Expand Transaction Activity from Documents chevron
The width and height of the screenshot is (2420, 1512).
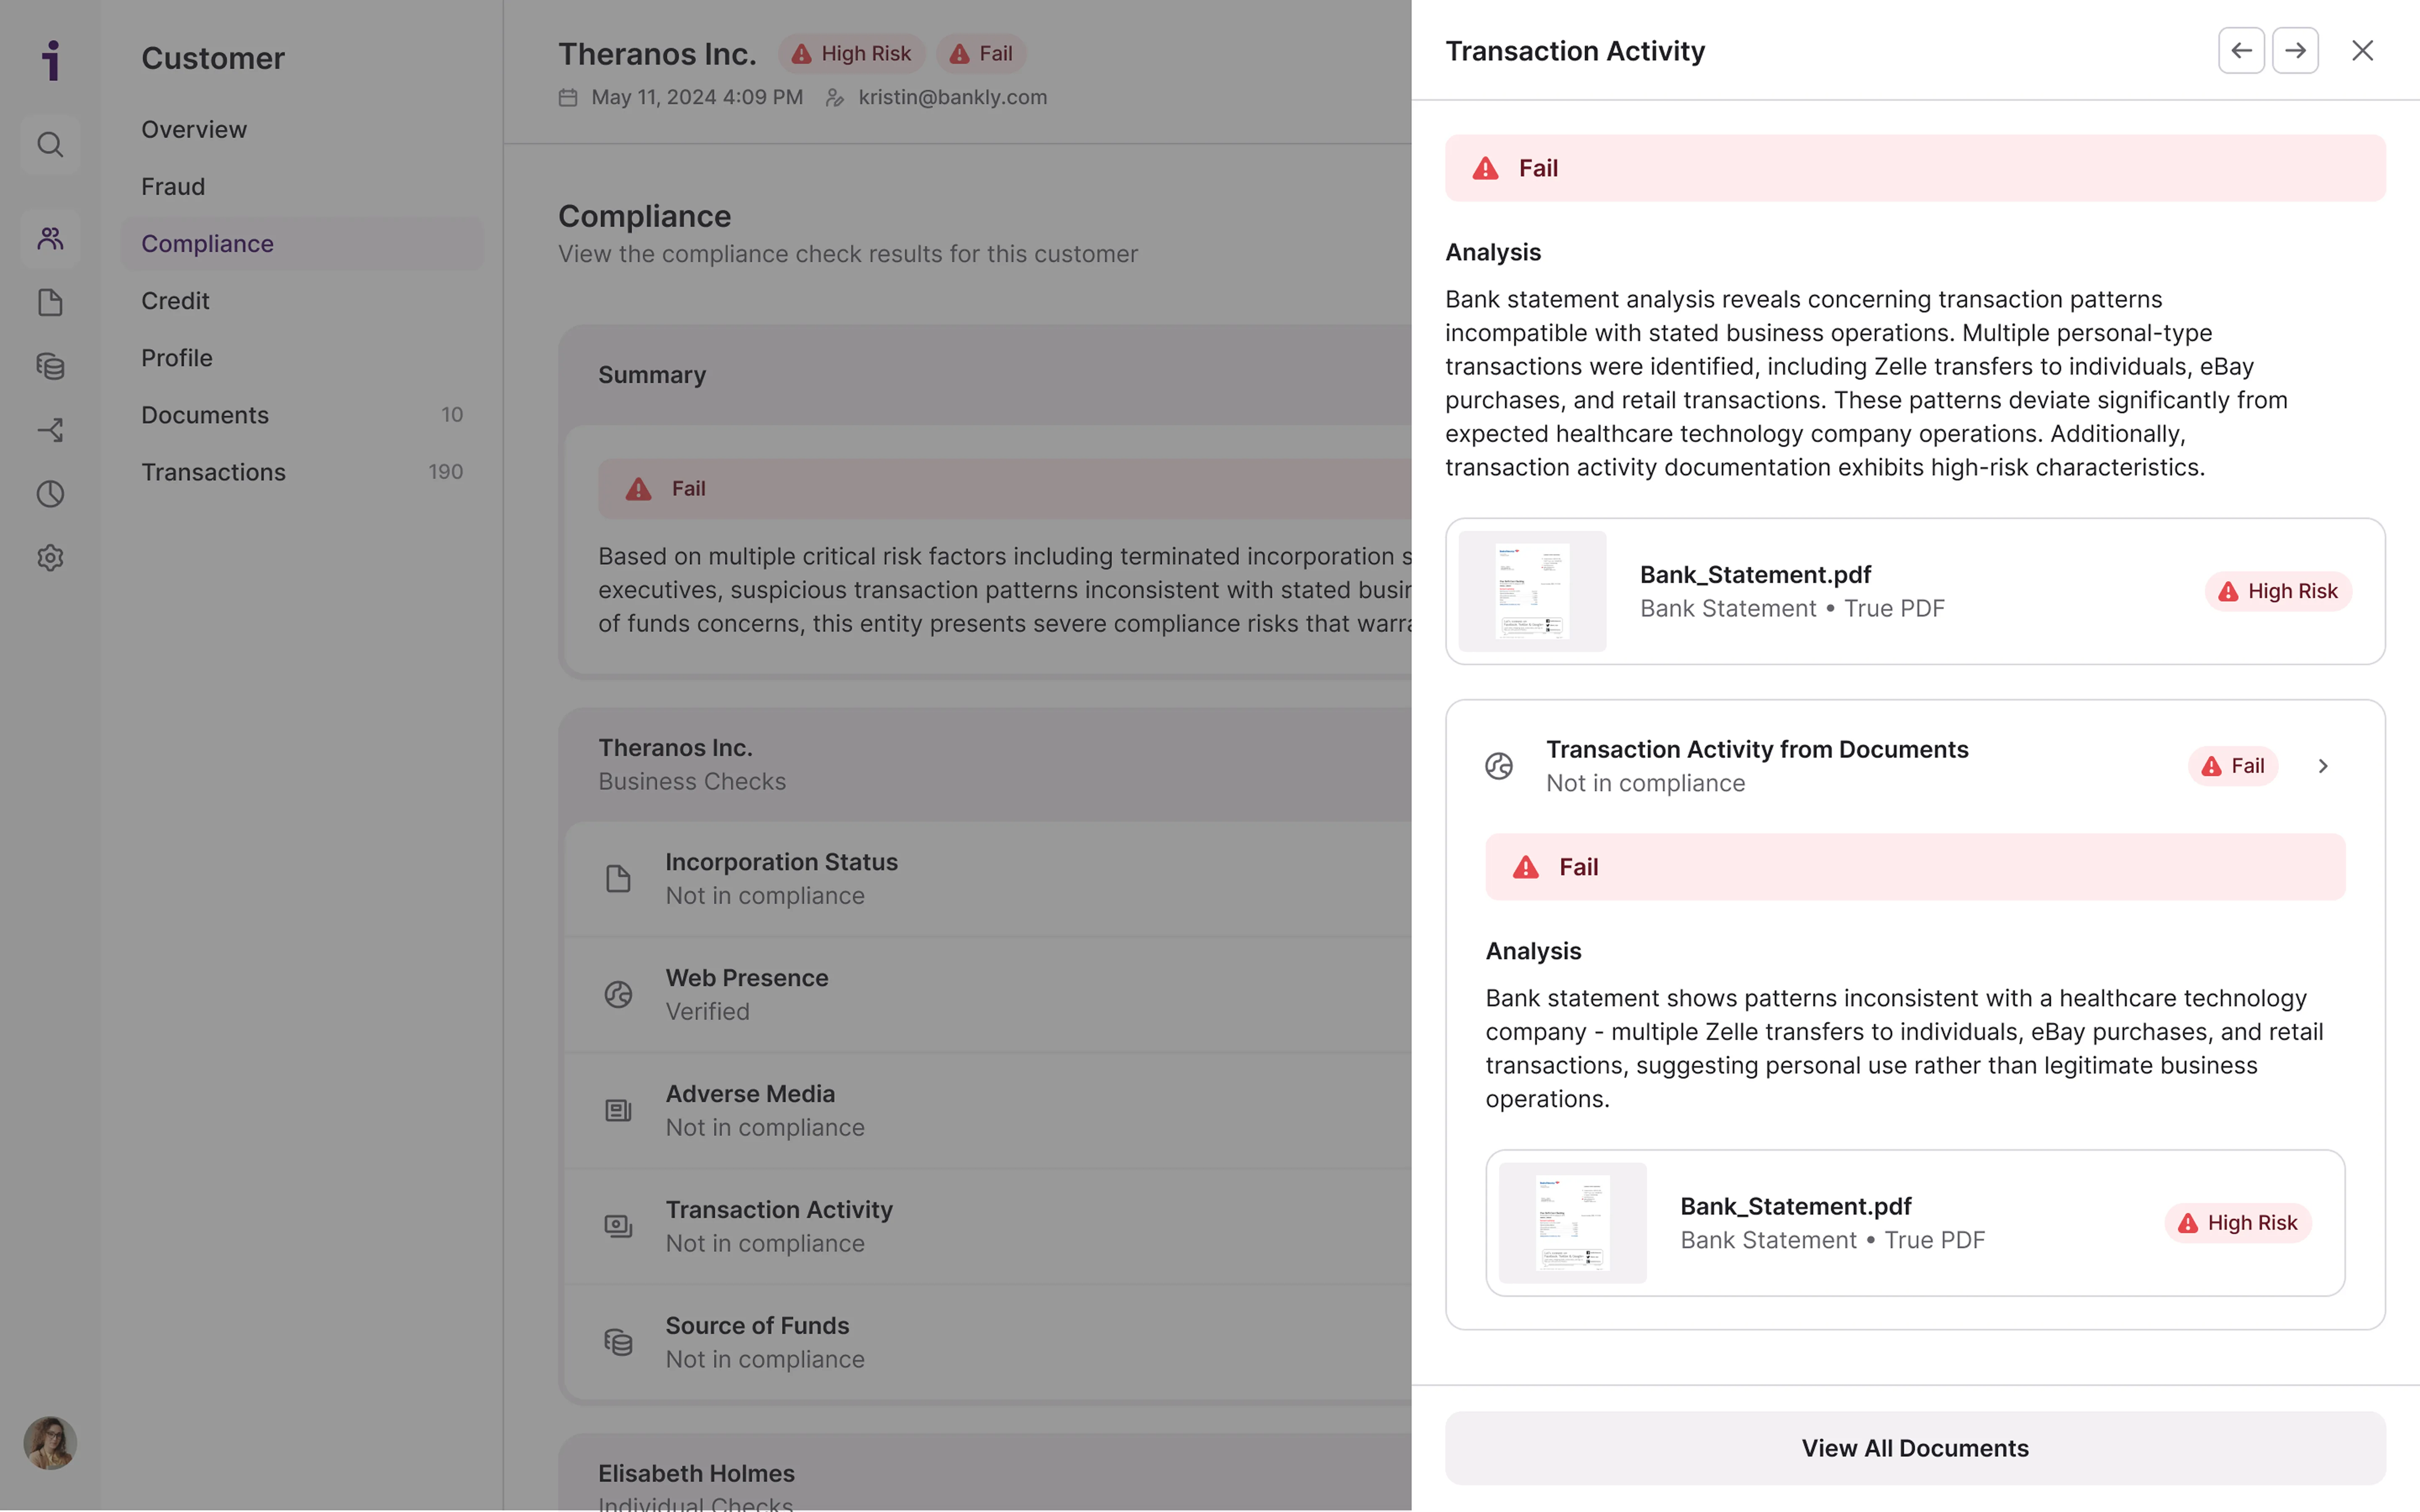(x=2323, y=766)
